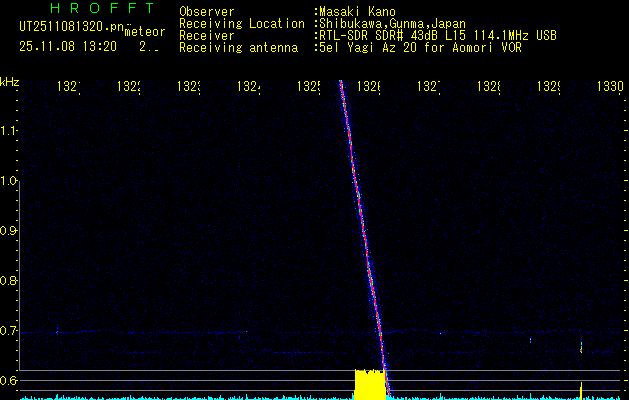Click the 1330 time axis label
The height and width of the screenshot is (400, 629).
[610, 88]
